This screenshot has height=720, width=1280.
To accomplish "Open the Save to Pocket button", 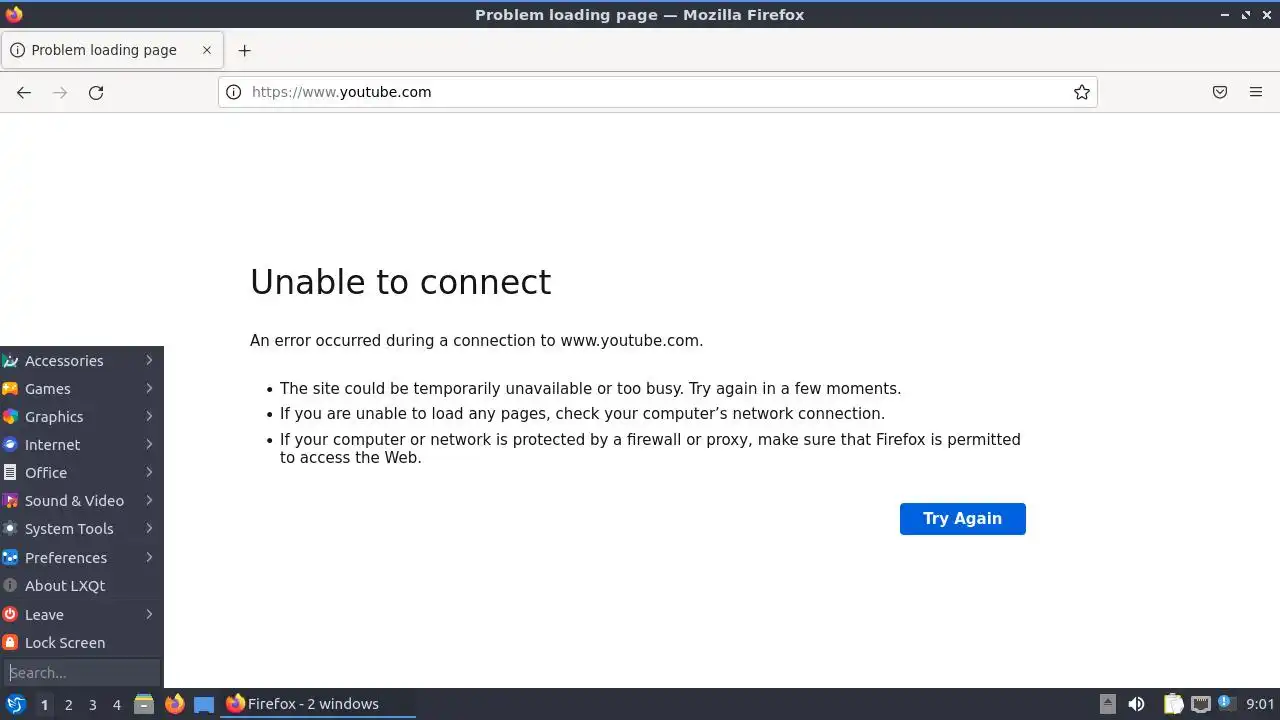I will 1220,92.
